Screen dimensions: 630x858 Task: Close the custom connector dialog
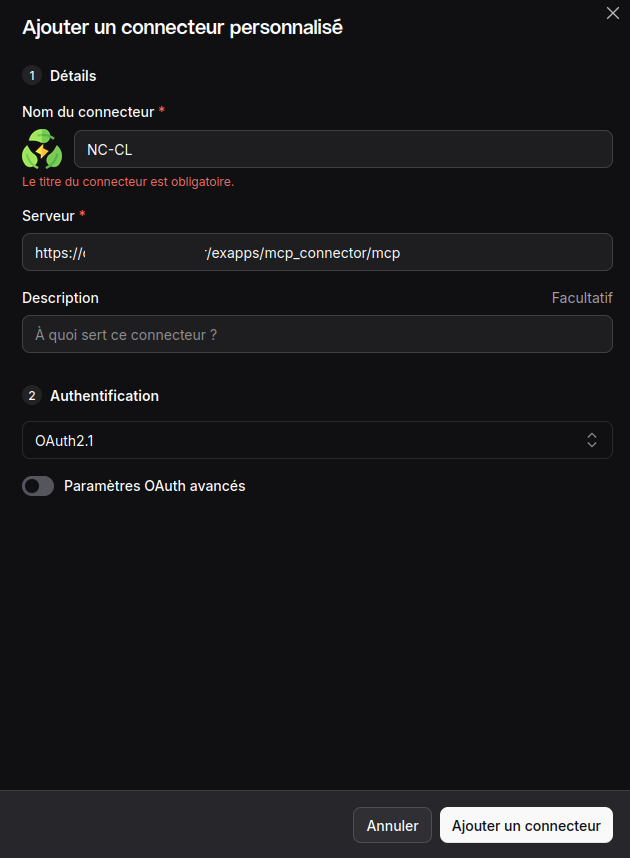pos(612,13)
